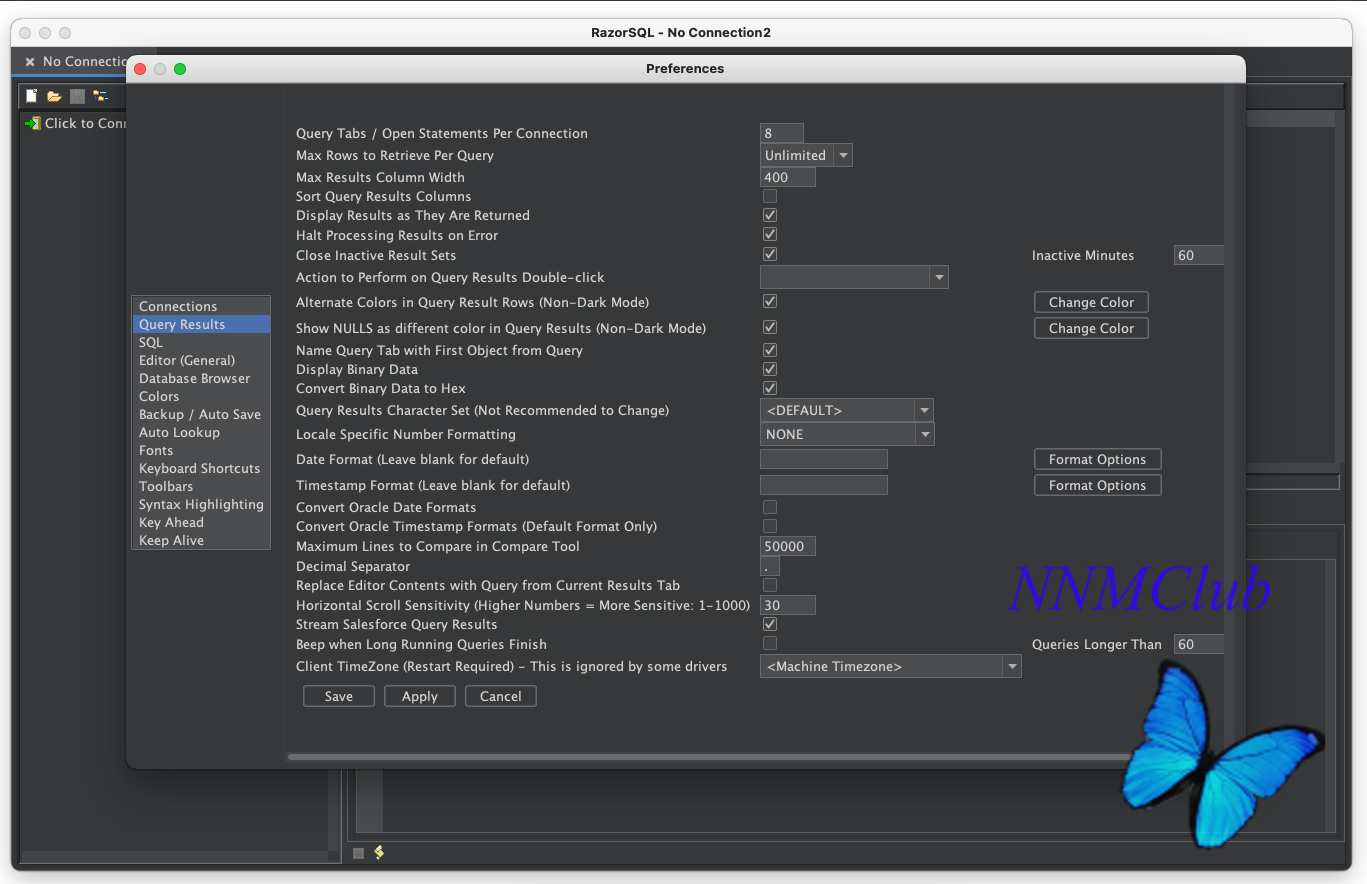
Task: Click Change Color for Show NULLS row
Action: point(1091,328)
